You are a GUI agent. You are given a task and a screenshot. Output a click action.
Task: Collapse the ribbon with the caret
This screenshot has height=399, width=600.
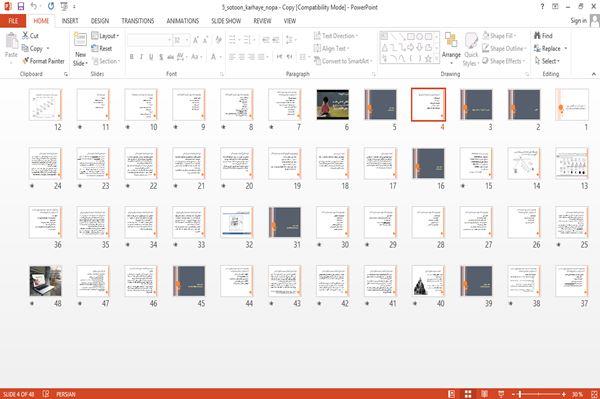pyautogui.click(x=593, y=74)
